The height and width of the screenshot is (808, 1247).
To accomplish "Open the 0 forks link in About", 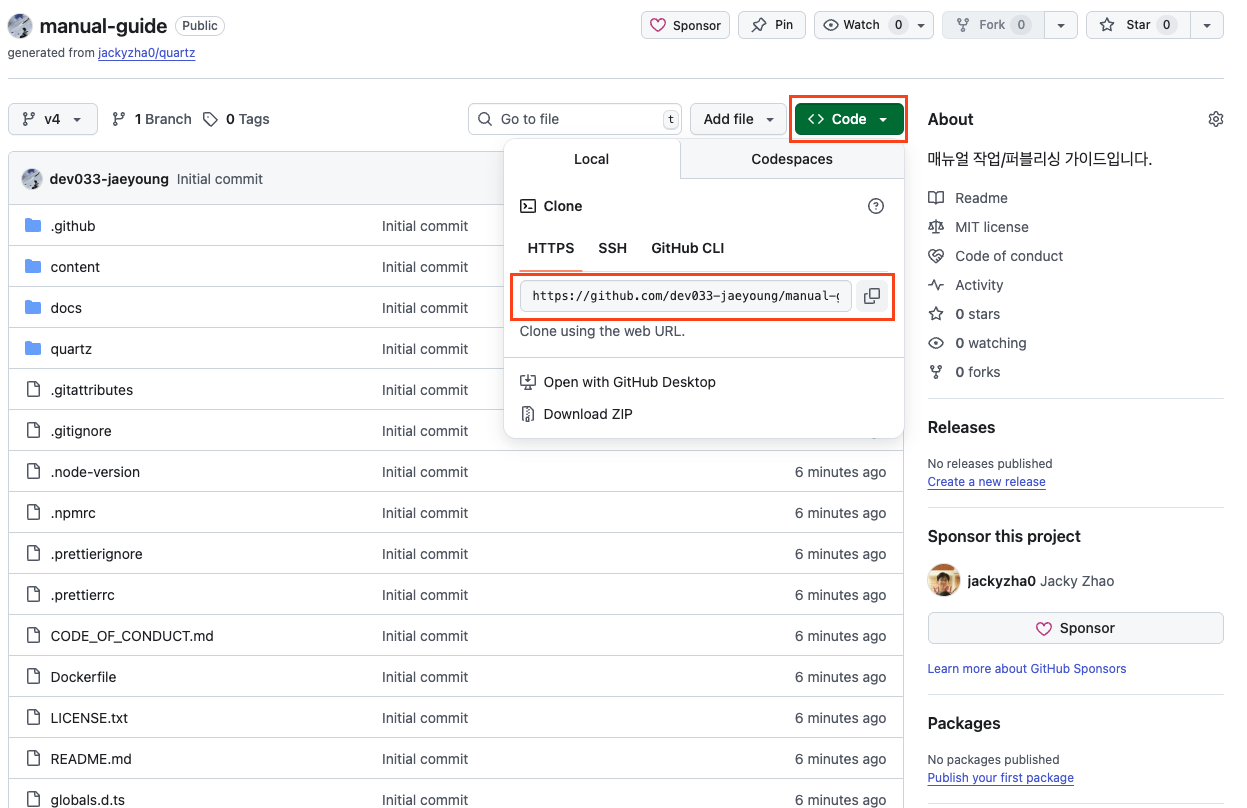I will point(964,372).
